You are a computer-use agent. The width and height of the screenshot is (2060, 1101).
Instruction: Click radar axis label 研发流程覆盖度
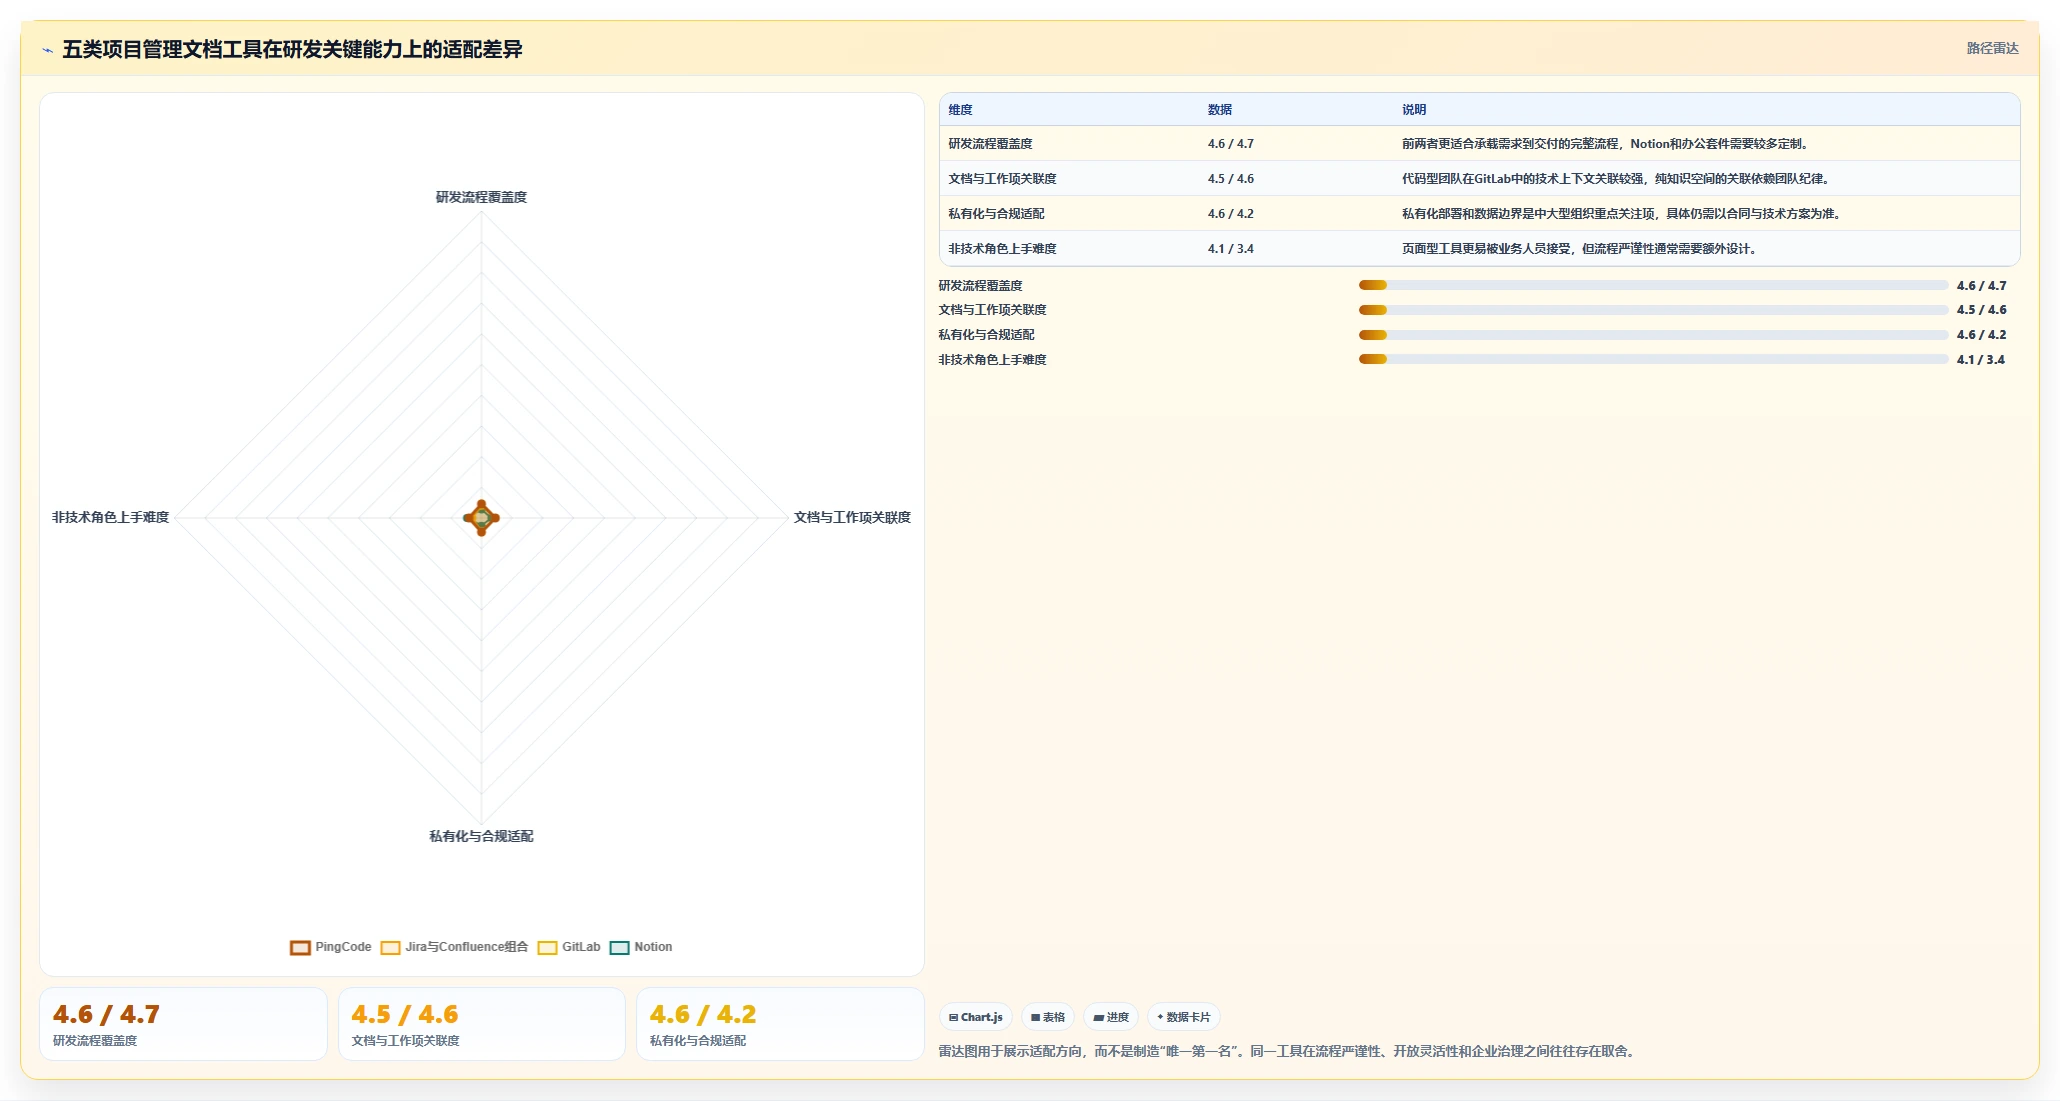click(481, 197)
